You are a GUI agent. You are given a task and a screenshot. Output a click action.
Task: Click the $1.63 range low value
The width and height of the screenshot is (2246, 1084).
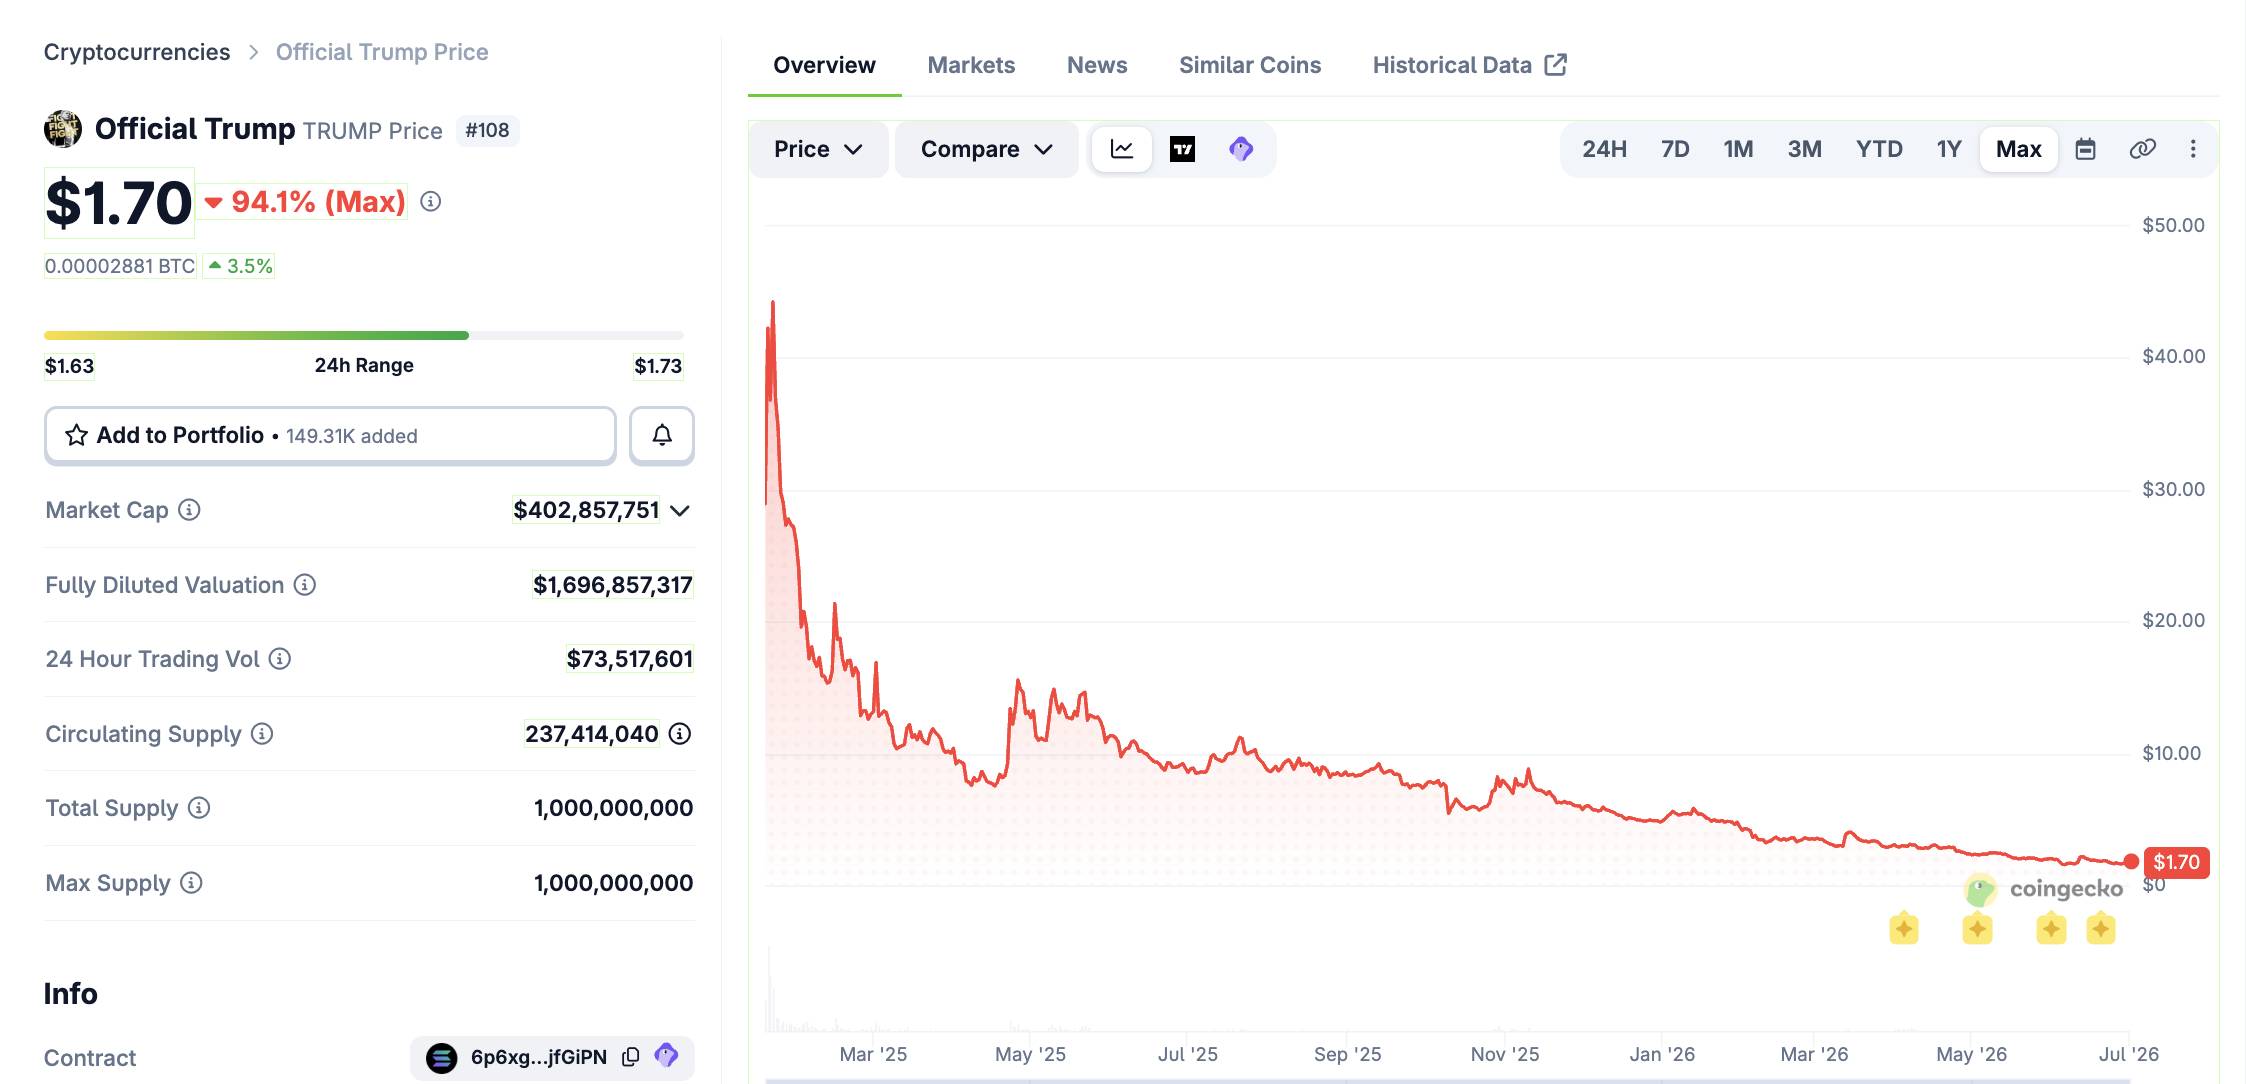pos(69,366)
